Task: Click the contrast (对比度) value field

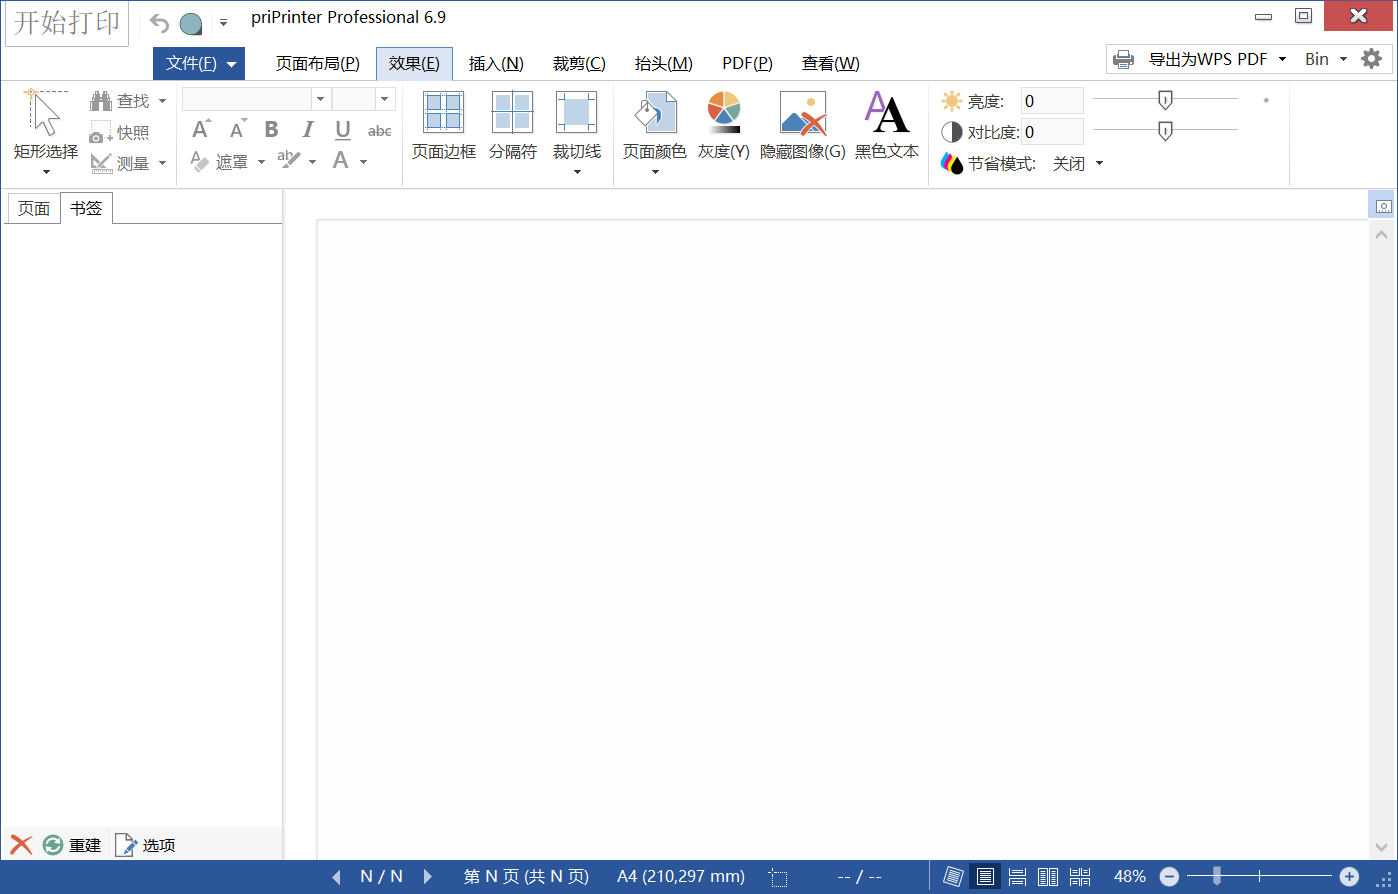Action: click(1051, 132)
